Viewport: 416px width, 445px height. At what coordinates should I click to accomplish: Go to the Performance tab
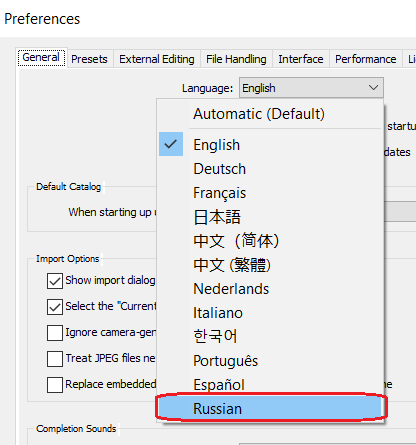pos(366,59)
